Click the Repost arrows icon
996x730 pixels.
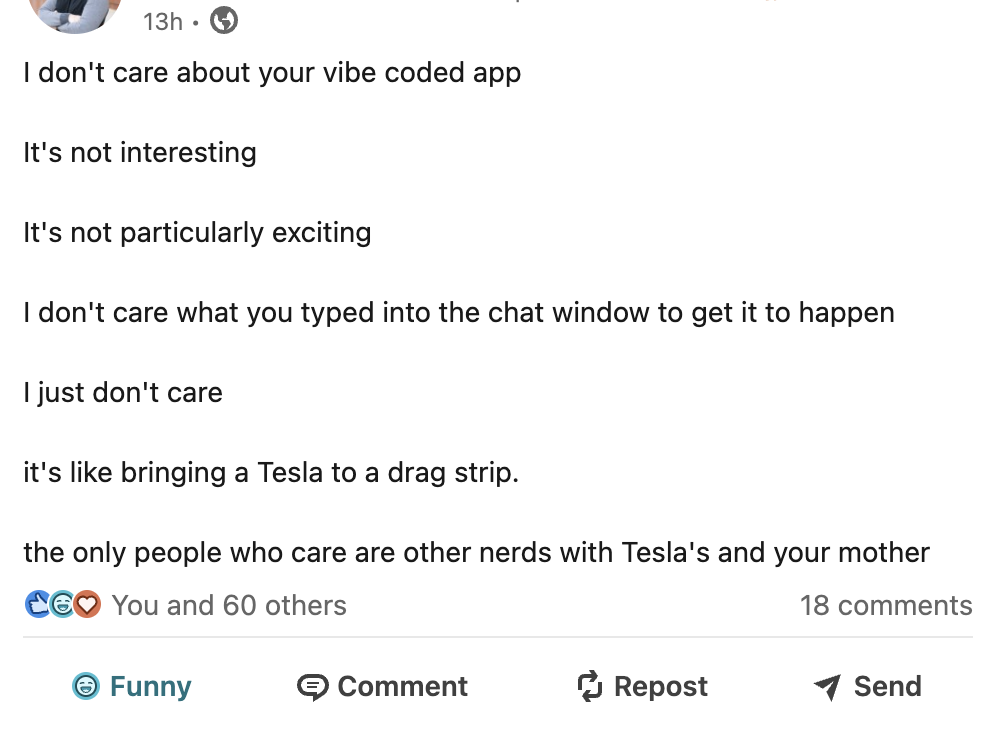pyautogui.click(x=590, y=687)
